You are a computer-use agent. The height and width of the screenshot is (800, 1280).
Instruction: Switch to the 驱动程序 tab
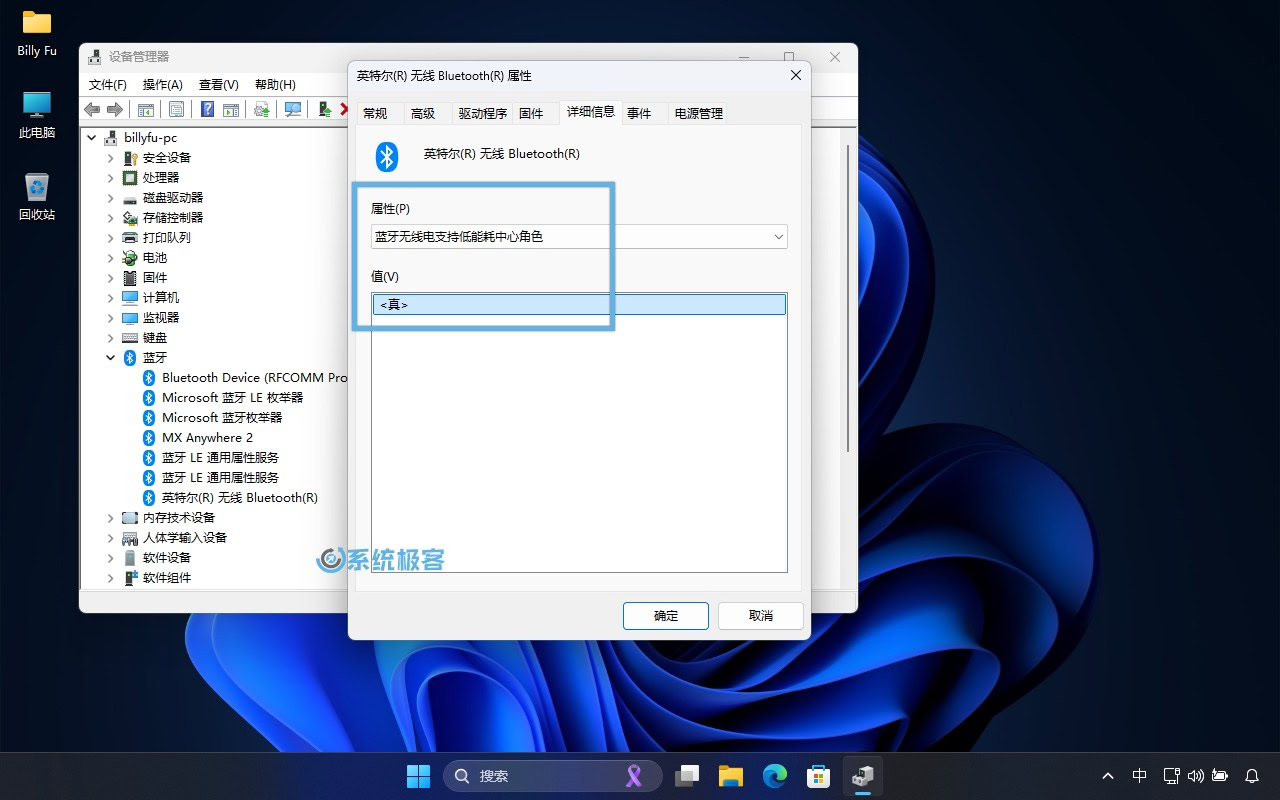[483, 113]
